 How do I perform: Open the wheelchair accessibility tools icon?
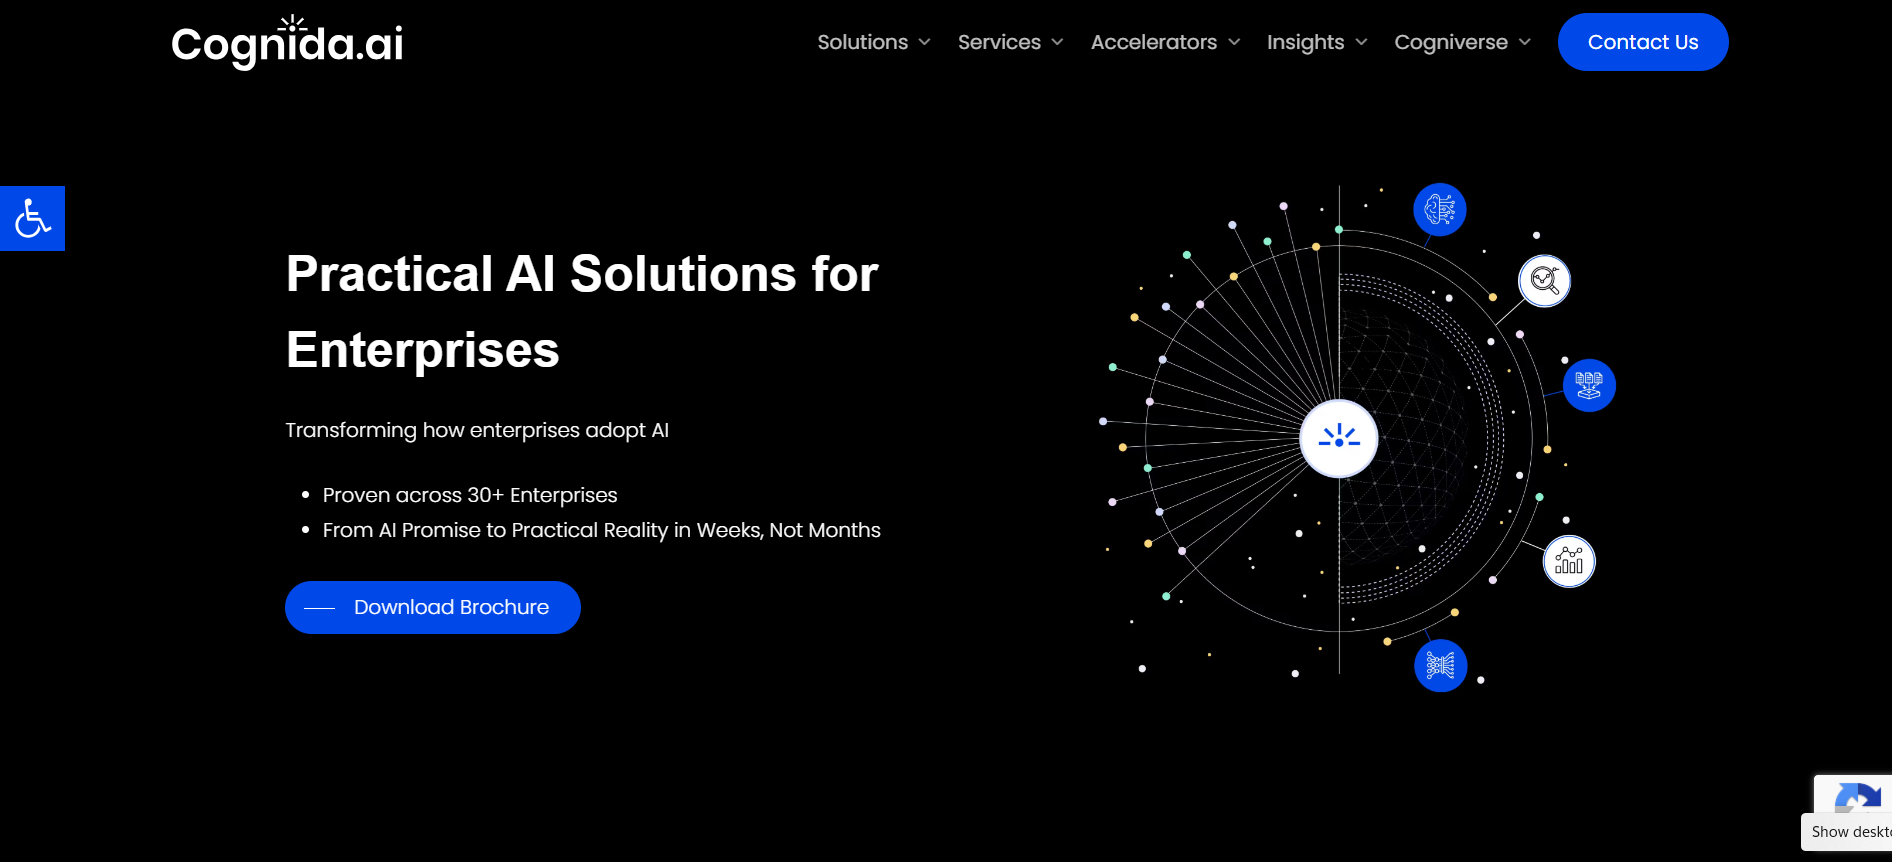32,218
